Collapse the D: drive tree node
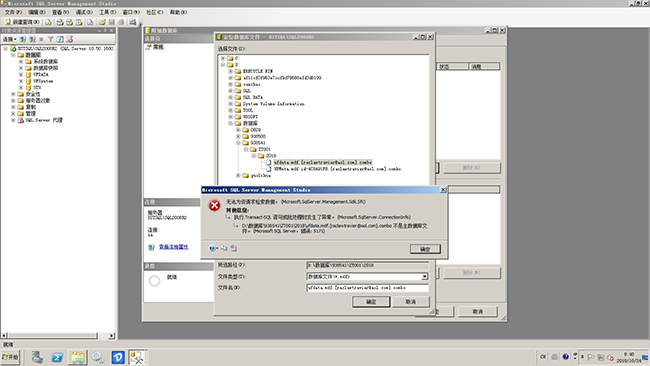The height and width of the screenshot is (366, 650). (x=223, y=65)
